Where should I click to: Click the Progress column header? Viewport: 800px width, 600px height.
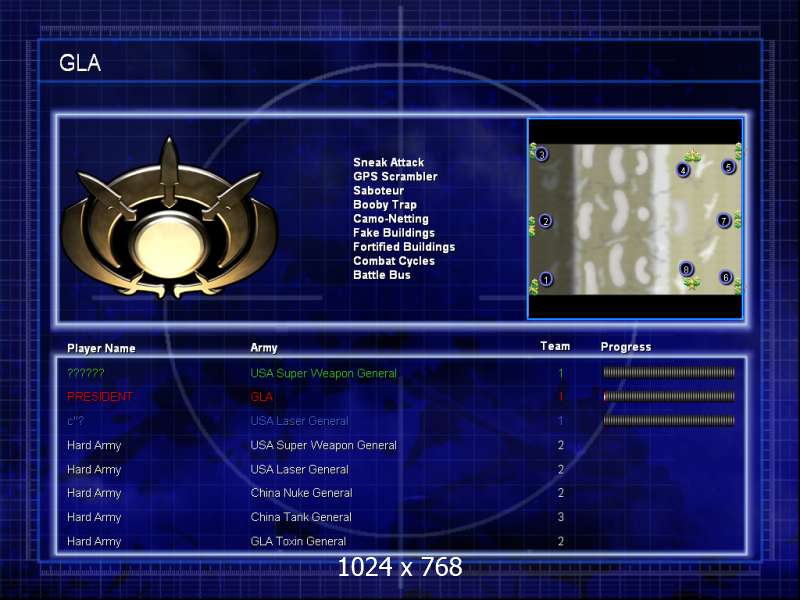(626, 347)
